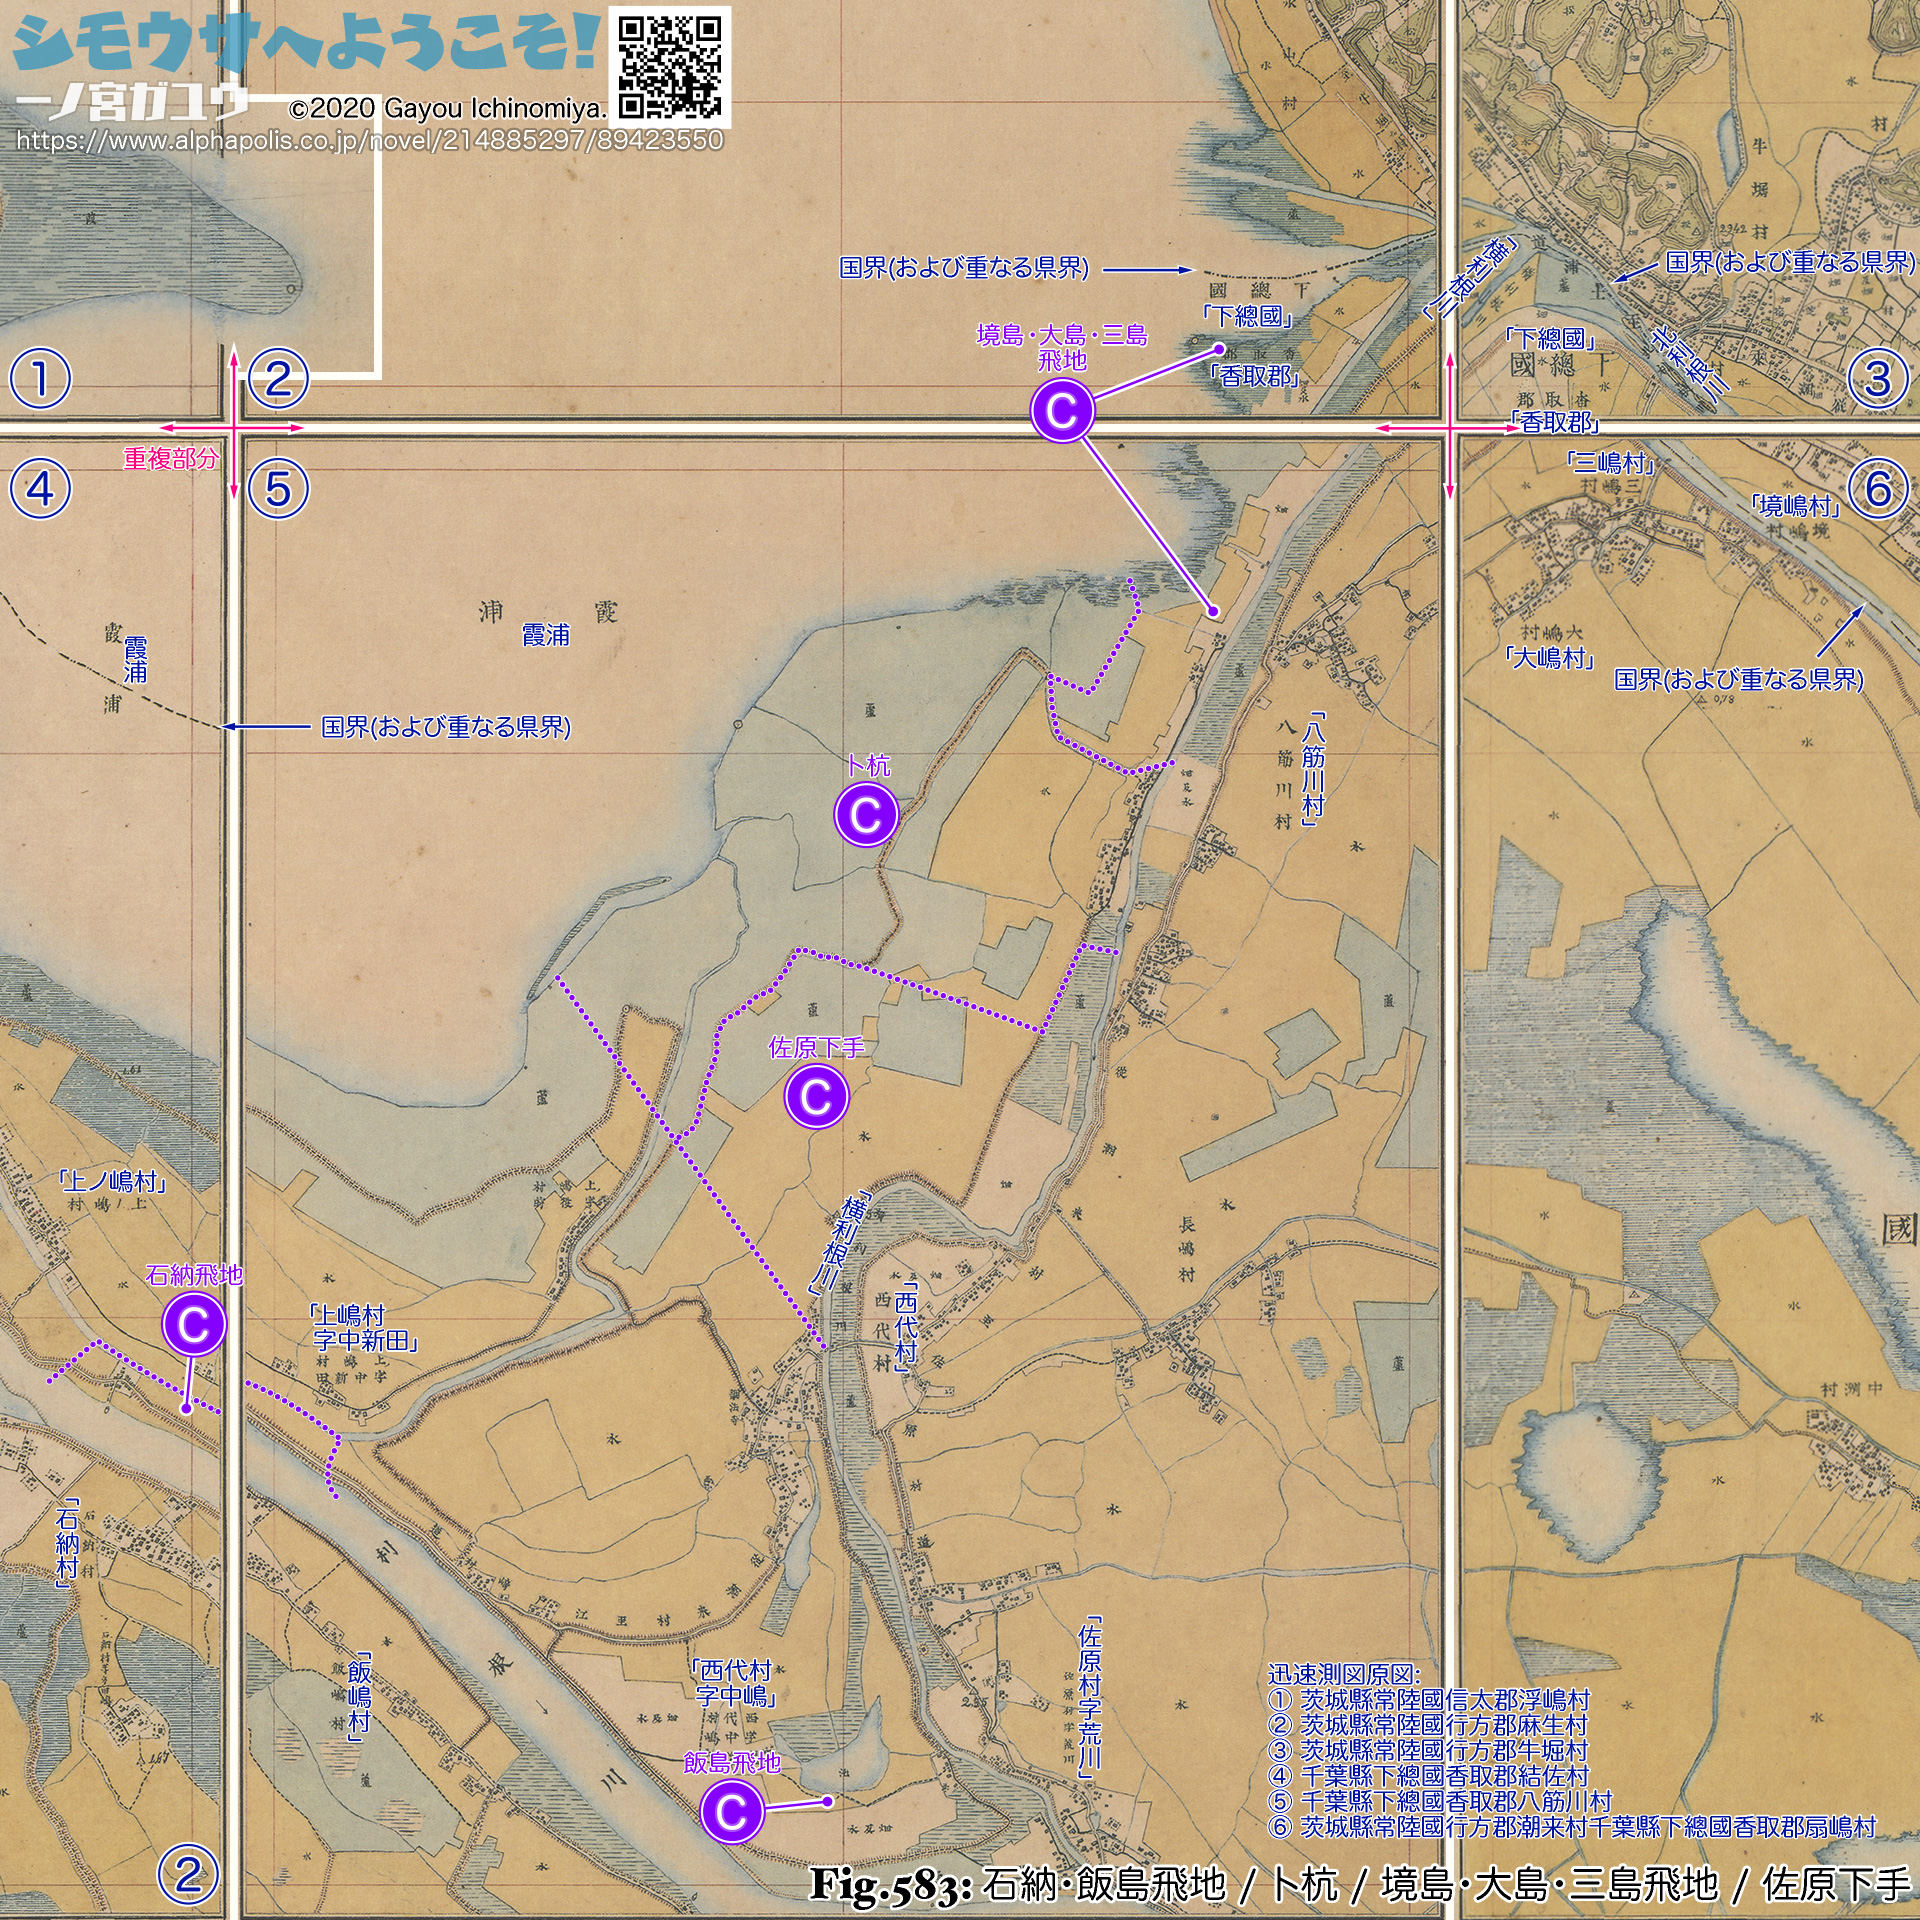Click circled number 4 sheet marker

(x=40, y=489)
